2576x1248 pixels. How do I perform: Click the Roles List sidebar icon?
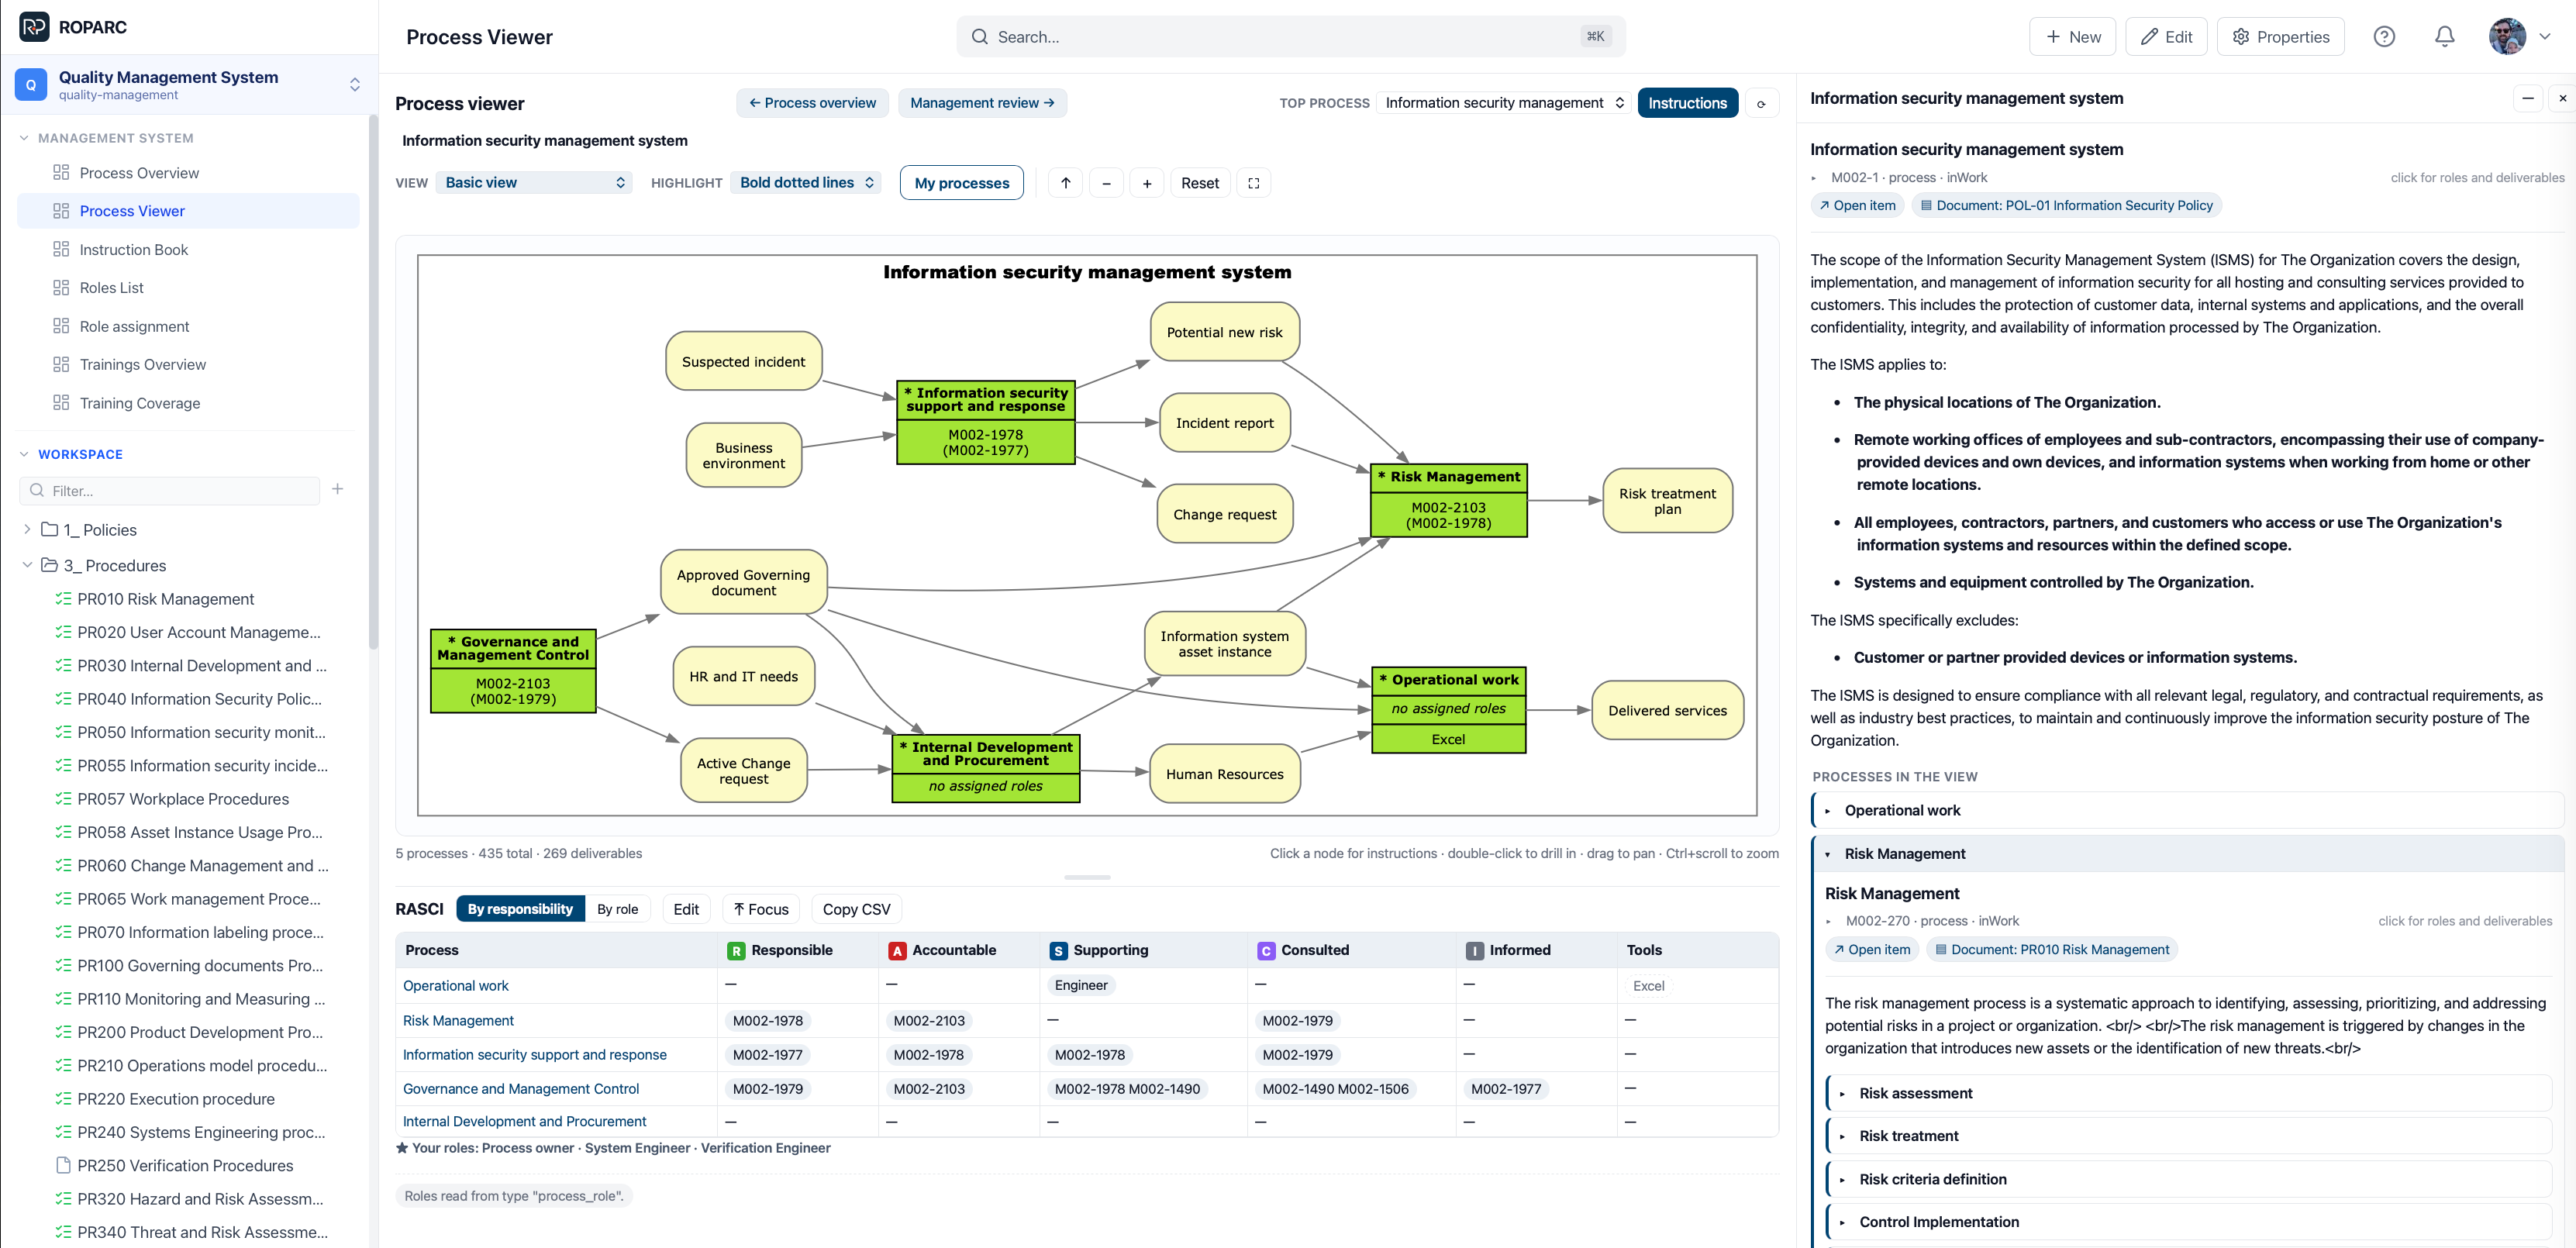(61, 287)
